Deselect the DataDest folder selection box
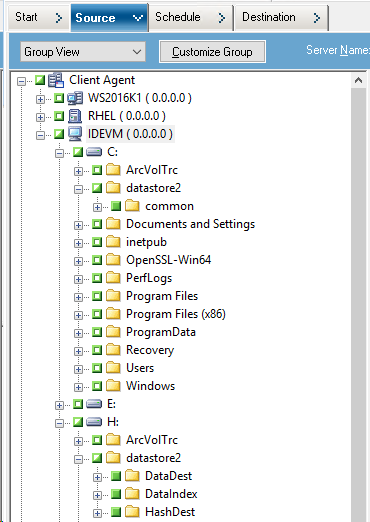Viewport: 370px width, 522px height. point(116,476)
